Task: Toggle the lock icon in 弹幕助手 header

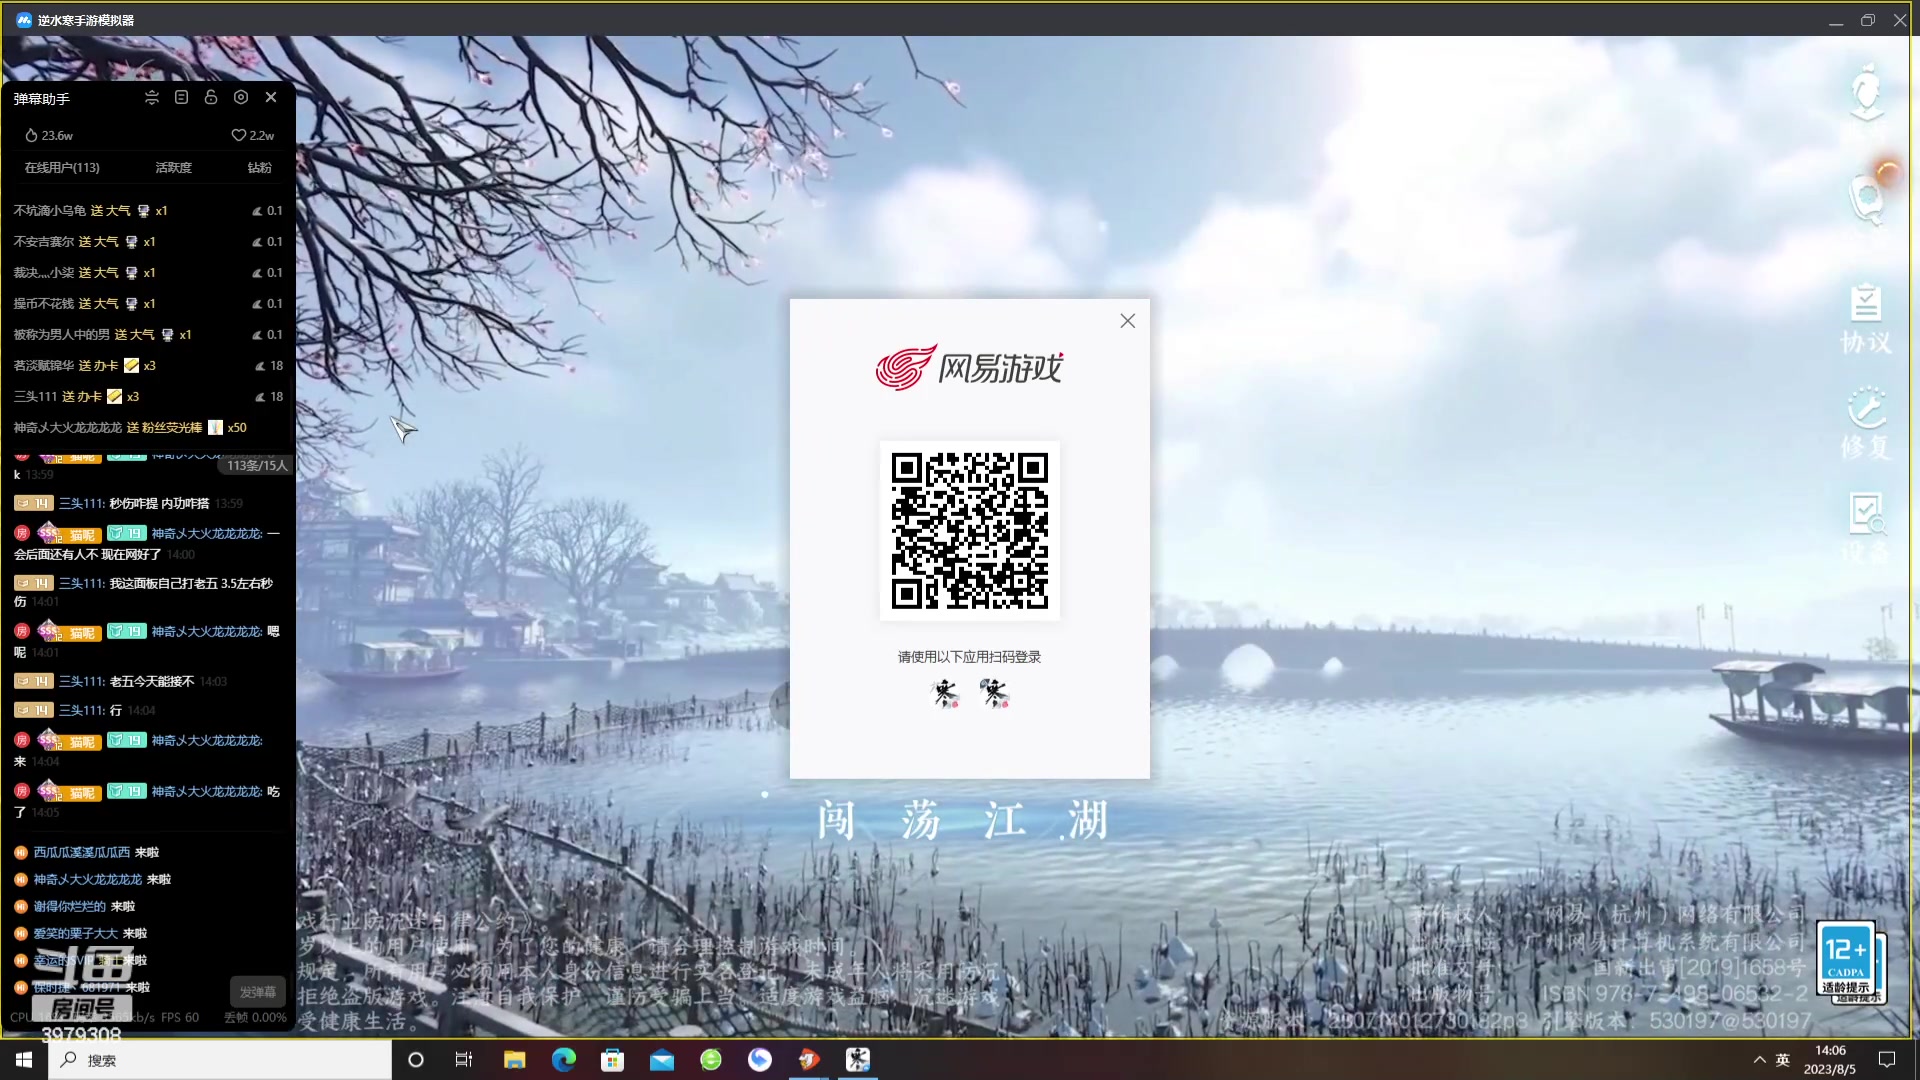Action: click(x=211, y=97)
